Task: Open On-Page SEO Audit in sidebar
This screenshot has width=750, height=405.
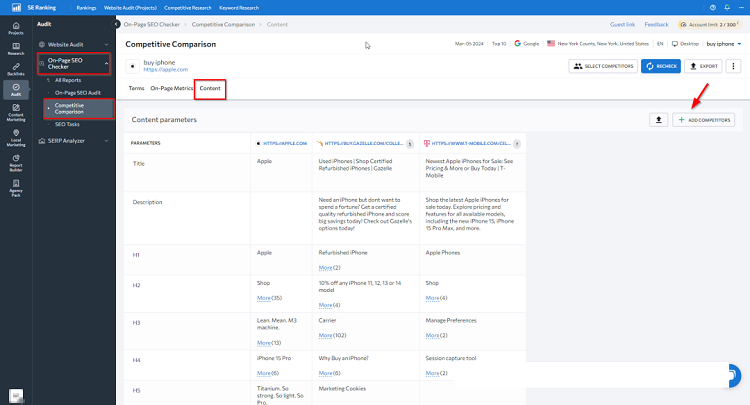Action: (x=77, y=93)
